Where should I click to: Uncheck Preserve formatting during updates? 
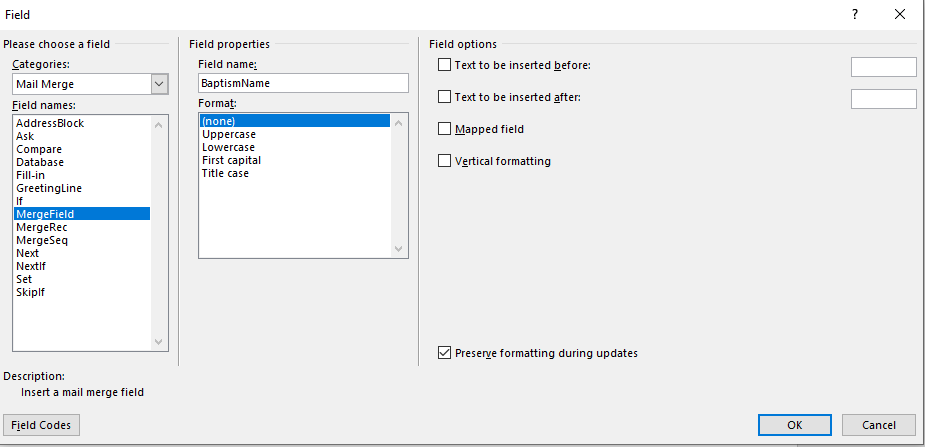(x=445, y=353)
